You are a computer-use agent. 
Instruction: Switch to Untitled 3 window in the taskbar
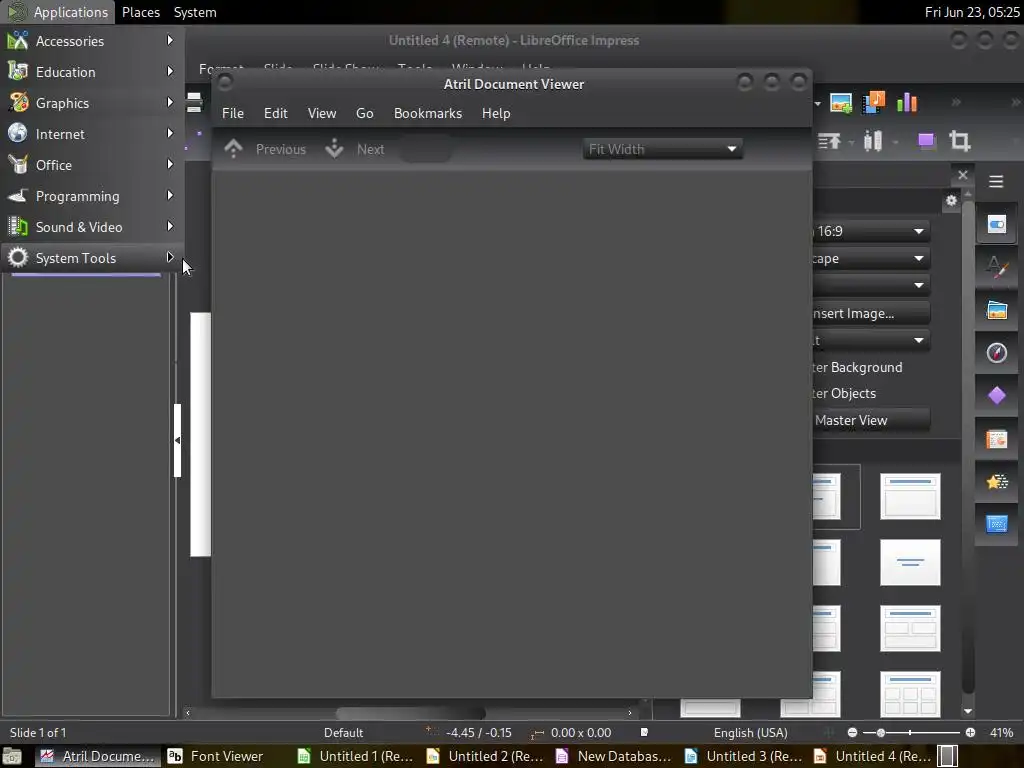744,756
